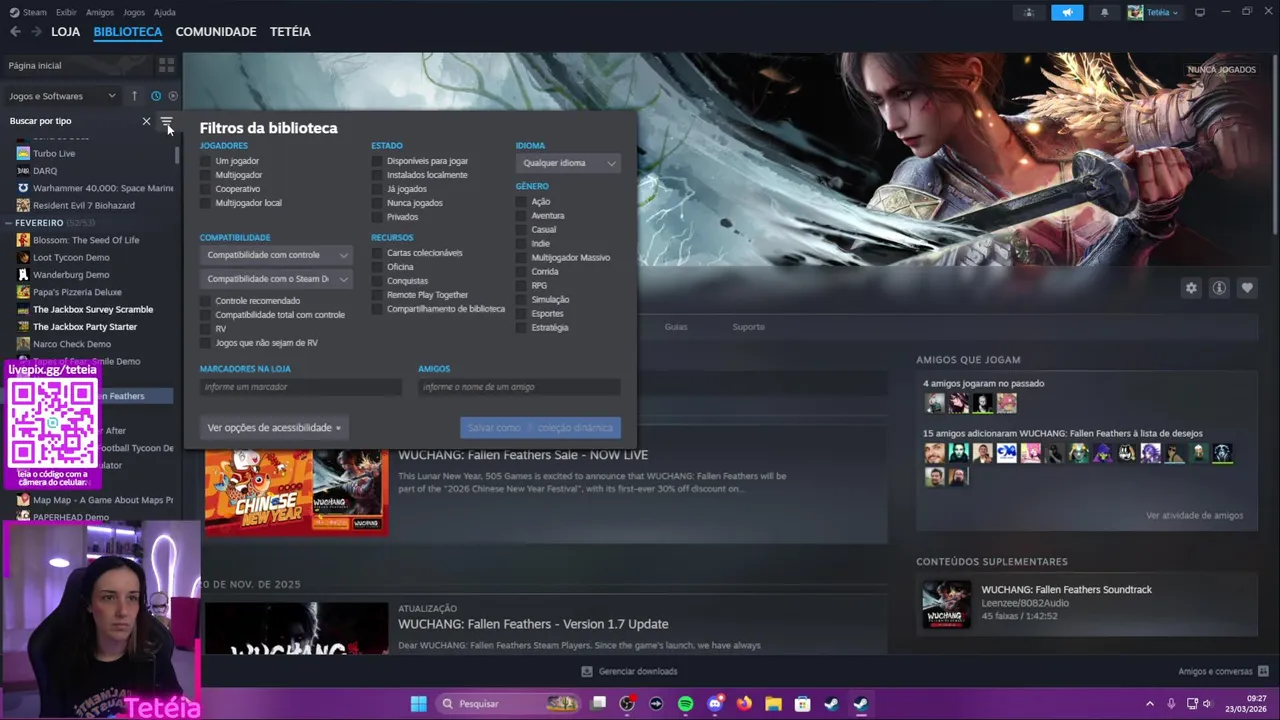
Task: Open Firefox from the taskbar
Action: (744, 704)
